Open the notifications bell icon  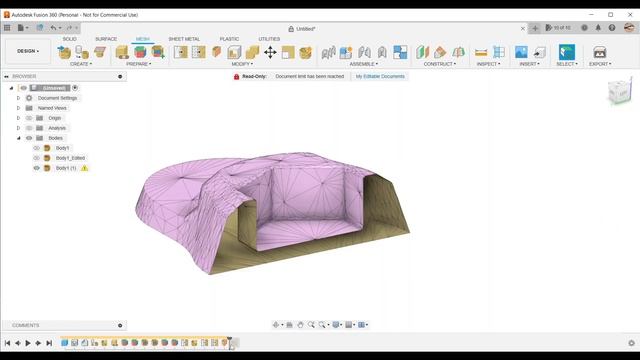(598, 28)
